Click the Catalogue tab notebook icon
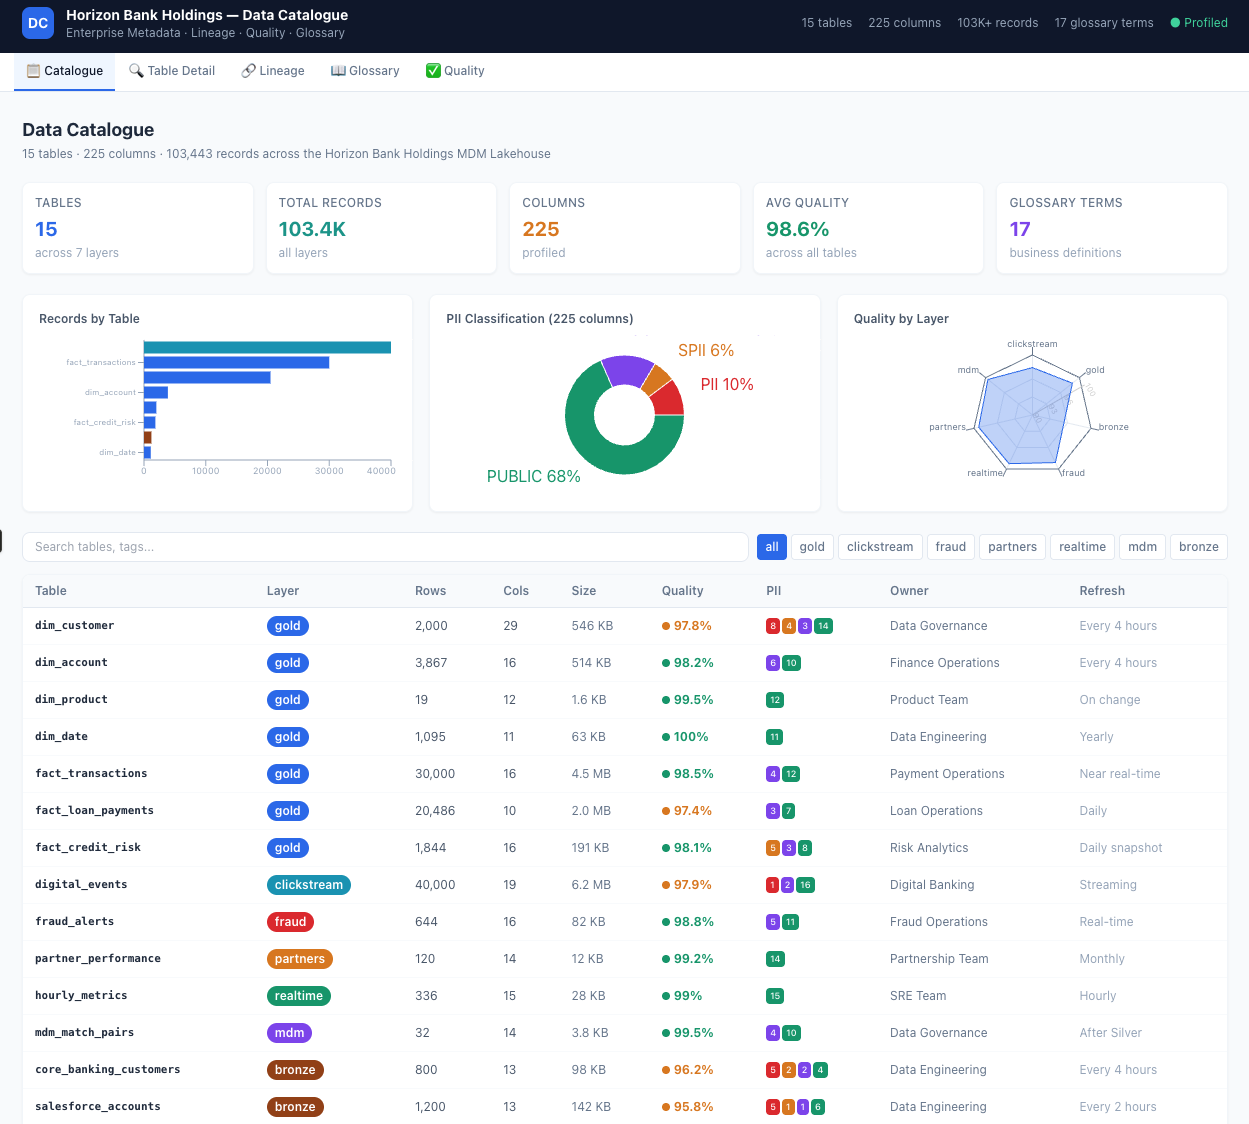The height and width of the screenshot is (1124, 1249). (33, 71)
